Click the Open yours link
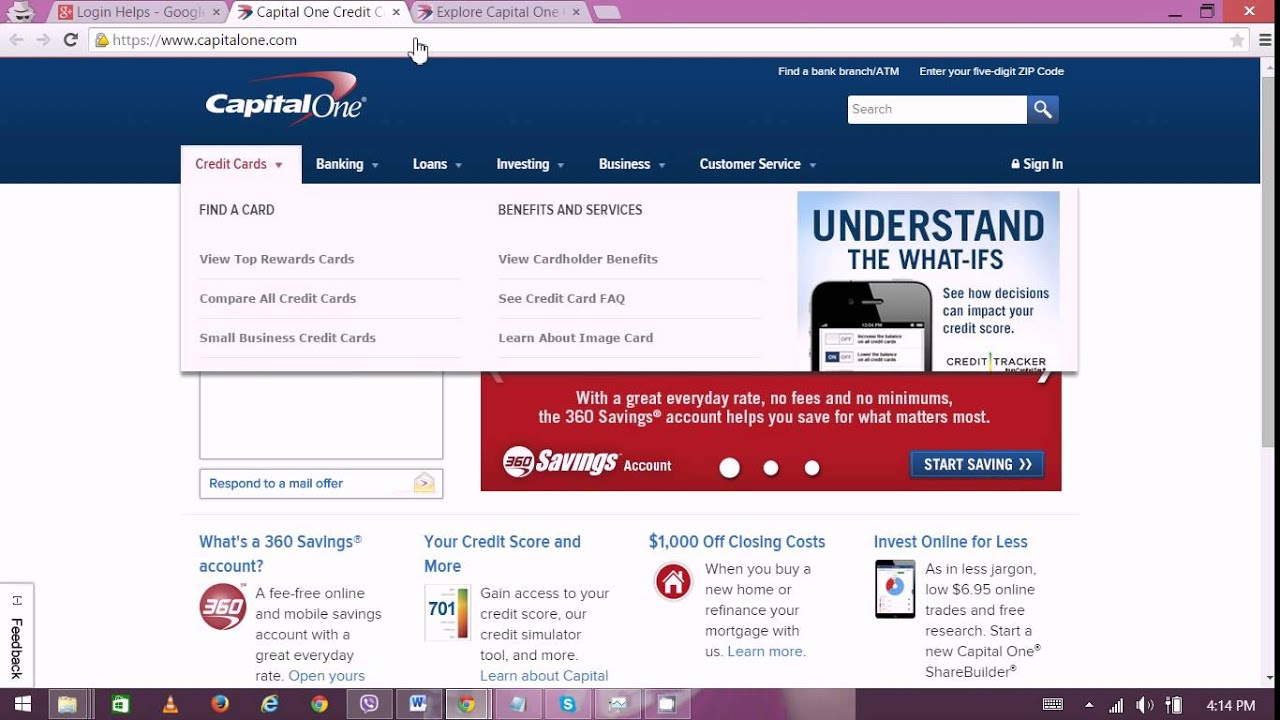Screen dimensions: 1280x720 (x=327, y=676)
